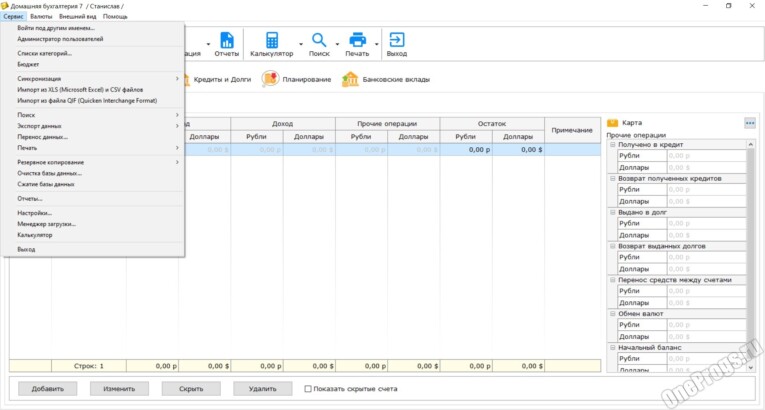This screenshot has width=765, height=410.
Task: Collapse the Начальный баланс group
Action: point(613,348)
